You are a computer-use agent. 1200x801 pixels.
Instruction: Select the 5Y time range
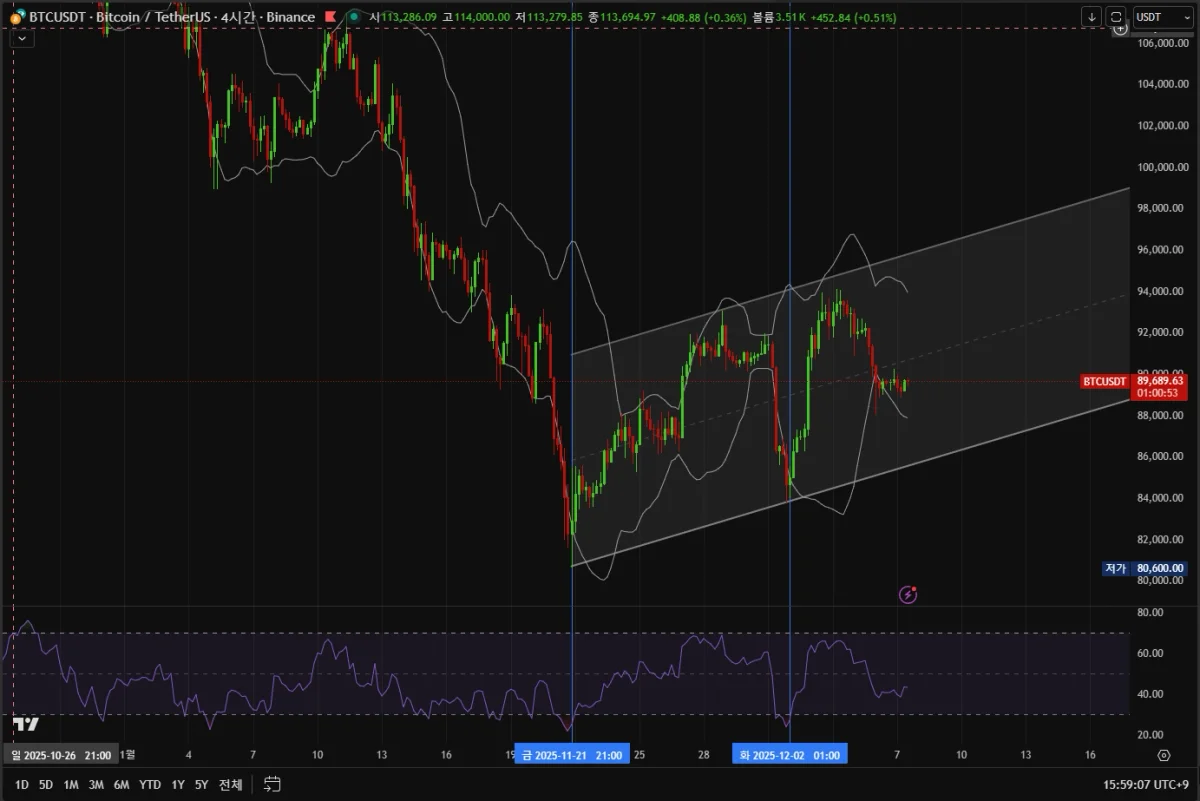coord(202,785)
